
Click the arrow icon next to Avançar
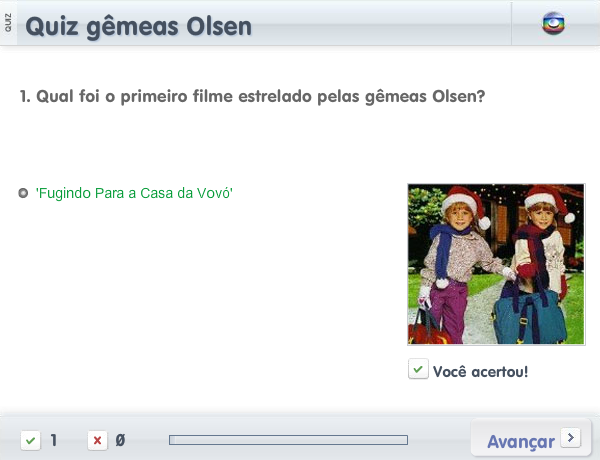571,437
